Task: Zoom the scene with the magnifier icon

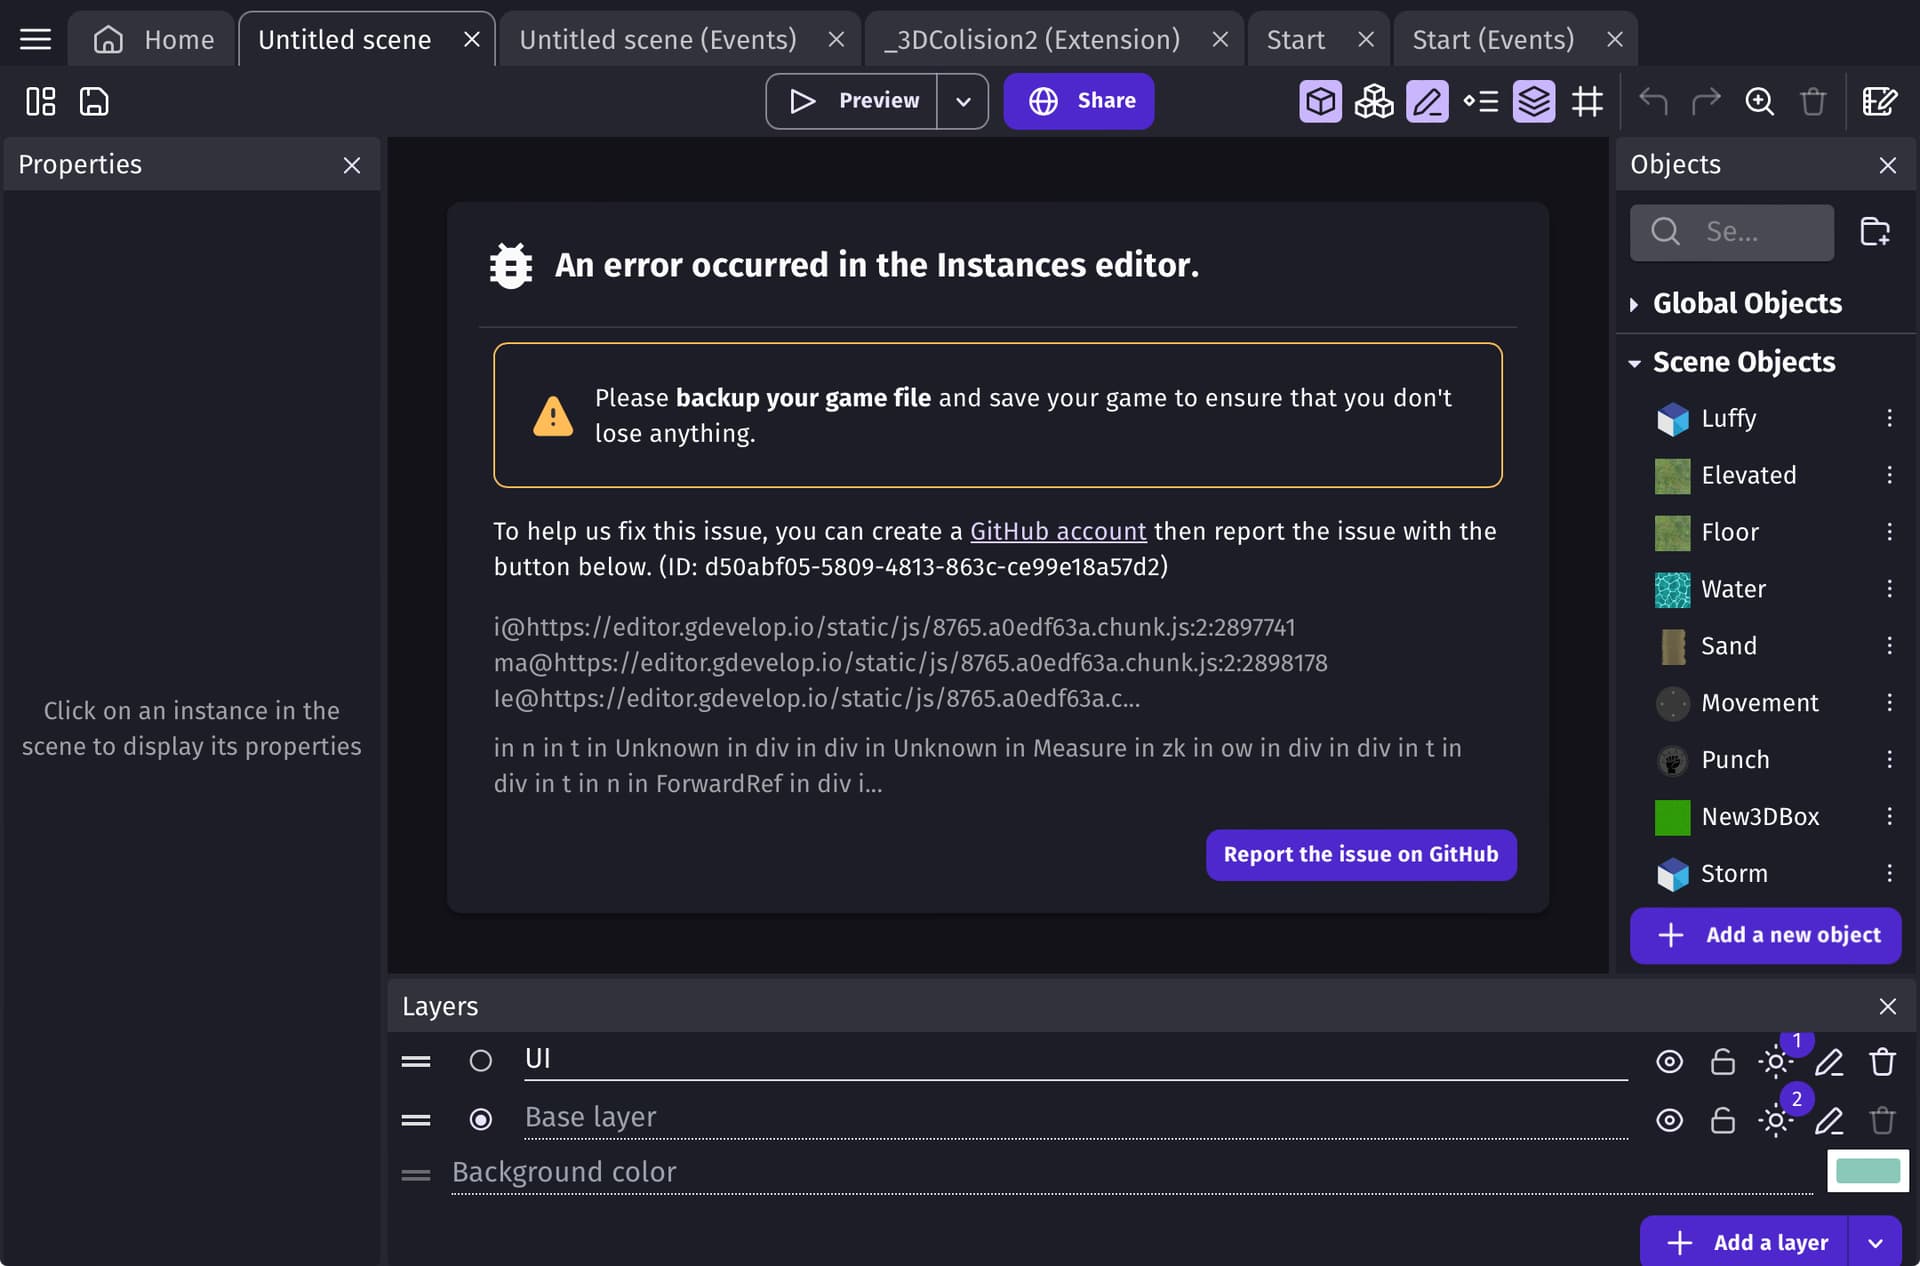Action: coord(1760,101)
